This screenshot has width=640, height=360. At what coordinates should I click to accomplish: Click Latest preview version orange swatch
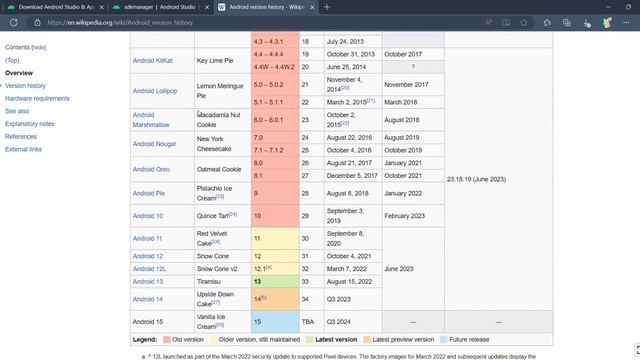(367, 340)
